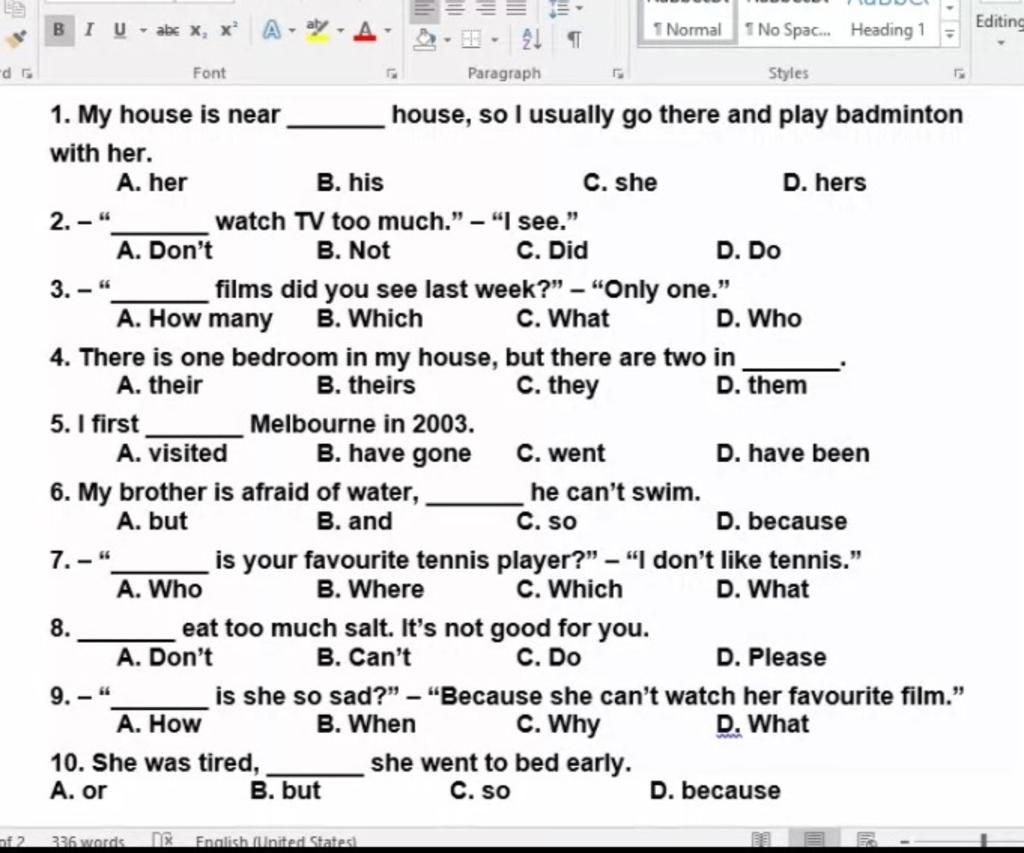
Task: Select the Format Painter brush icon
Action: (x=14, y=39)
